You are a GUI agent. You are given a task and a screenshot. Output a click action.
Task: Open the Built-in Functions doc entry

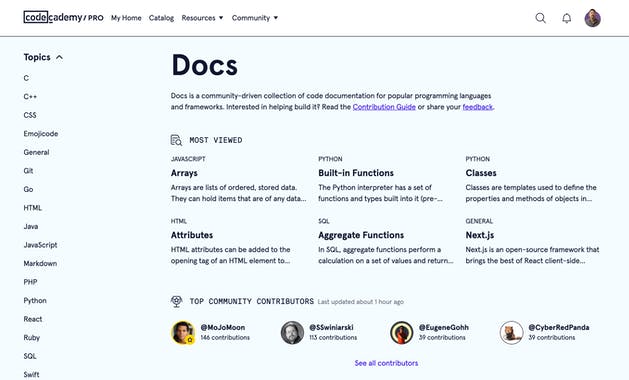(356, 173)
